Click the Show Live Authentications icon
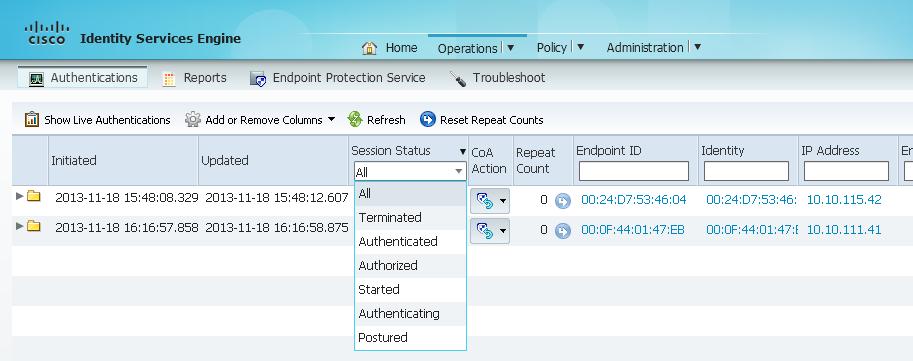This screenshot has width=913, height=361. click(31, 119)
